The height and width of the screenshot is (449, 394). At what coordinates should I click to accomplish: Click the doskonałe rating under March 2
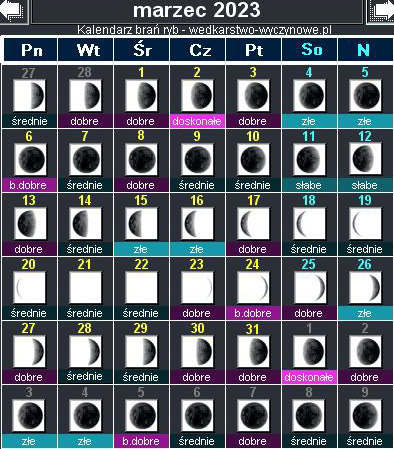197,121
